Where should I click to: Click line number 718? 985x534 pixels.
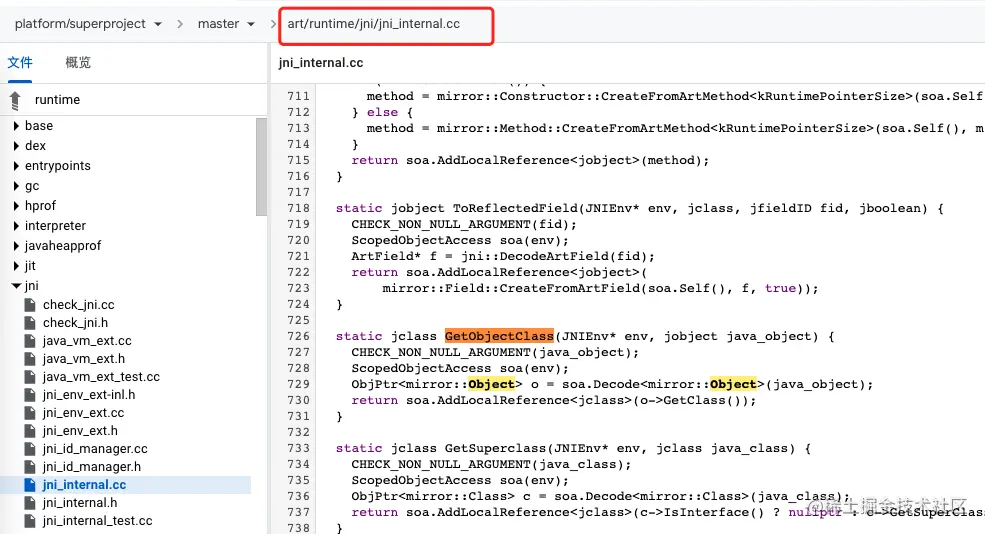298,208
